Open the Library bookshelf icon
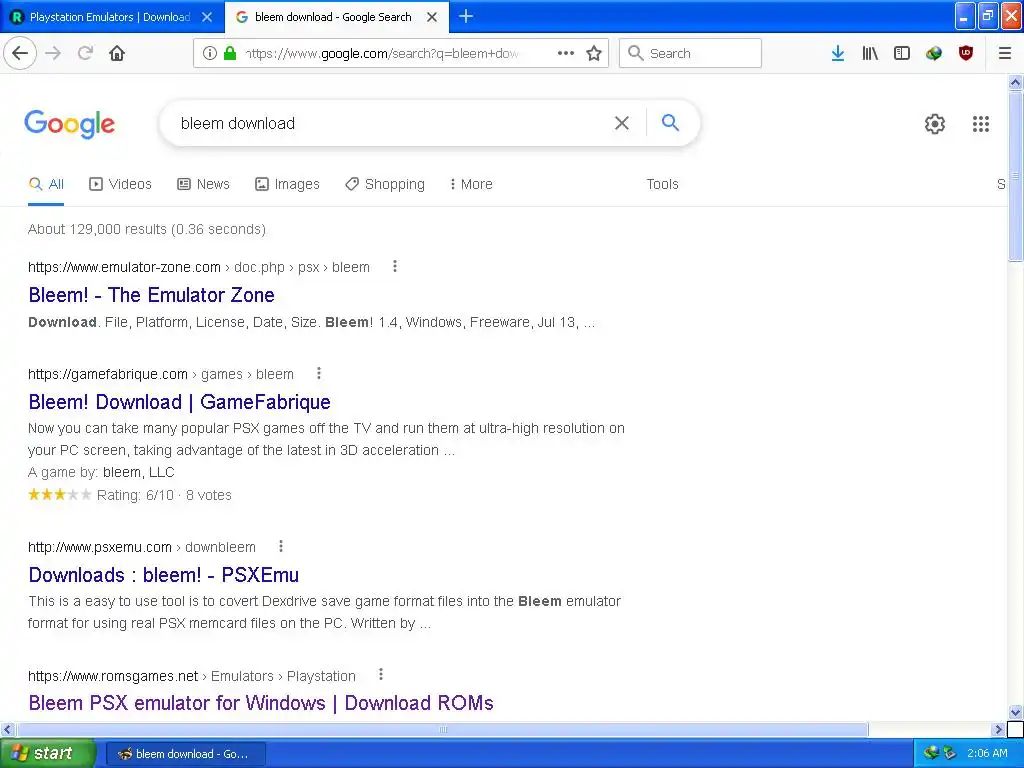 pos(870,53)
